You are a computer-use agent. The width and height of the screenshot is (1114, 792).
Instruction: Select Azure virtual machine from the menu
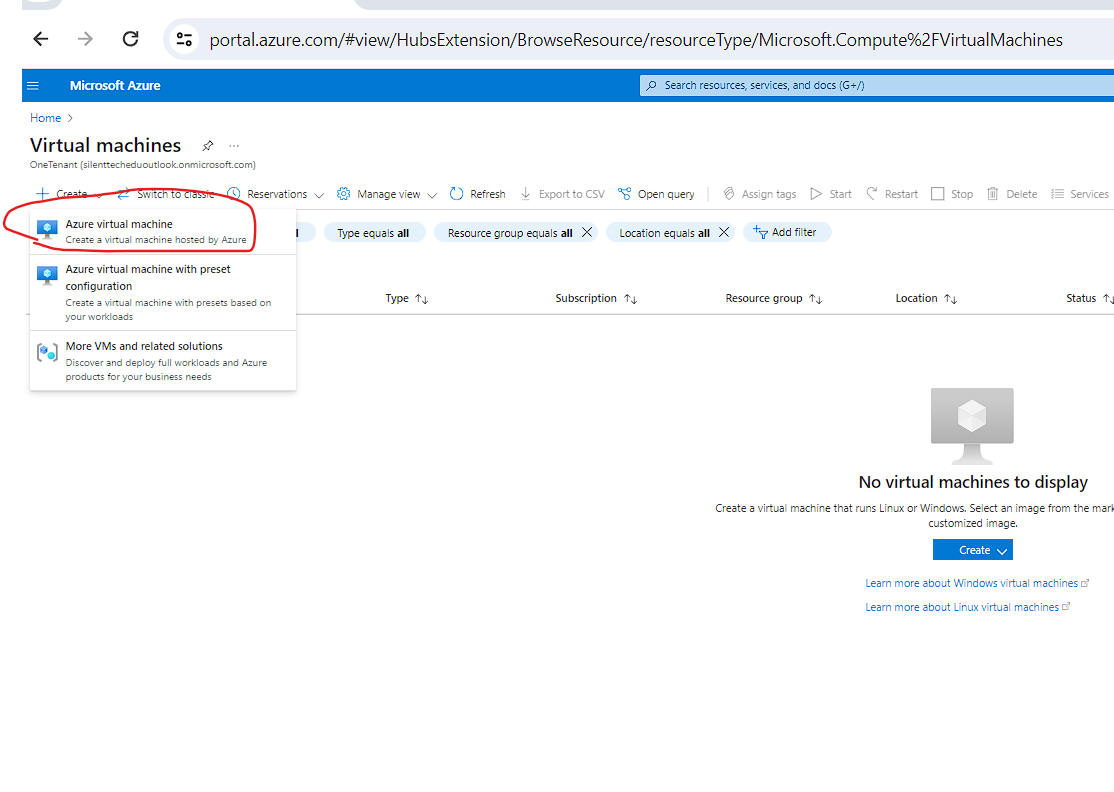click(x=121, y=224)
